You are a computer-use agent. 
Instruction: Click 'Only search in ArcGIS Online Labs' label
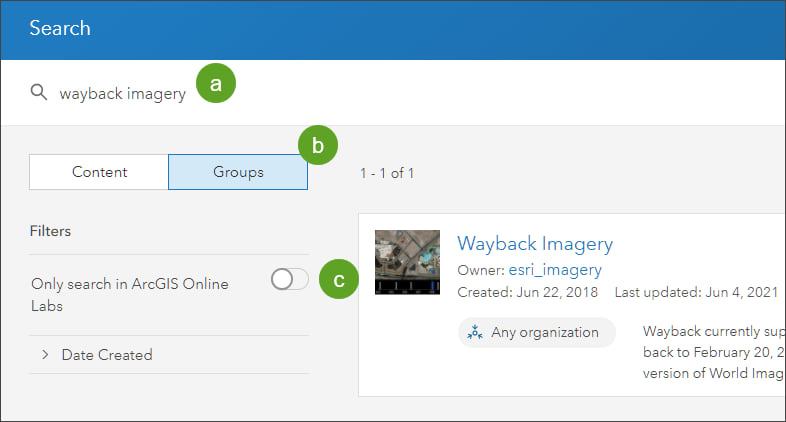130,295
